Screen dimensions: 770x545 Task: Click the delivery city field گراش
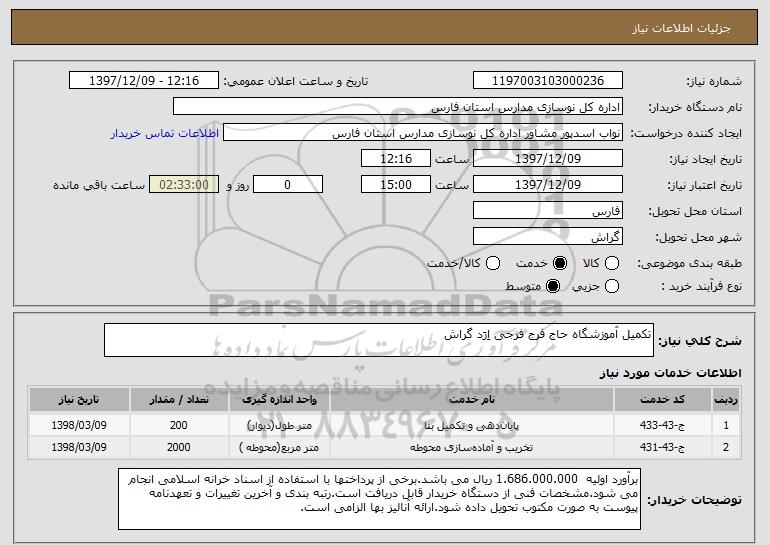[548, 237]
